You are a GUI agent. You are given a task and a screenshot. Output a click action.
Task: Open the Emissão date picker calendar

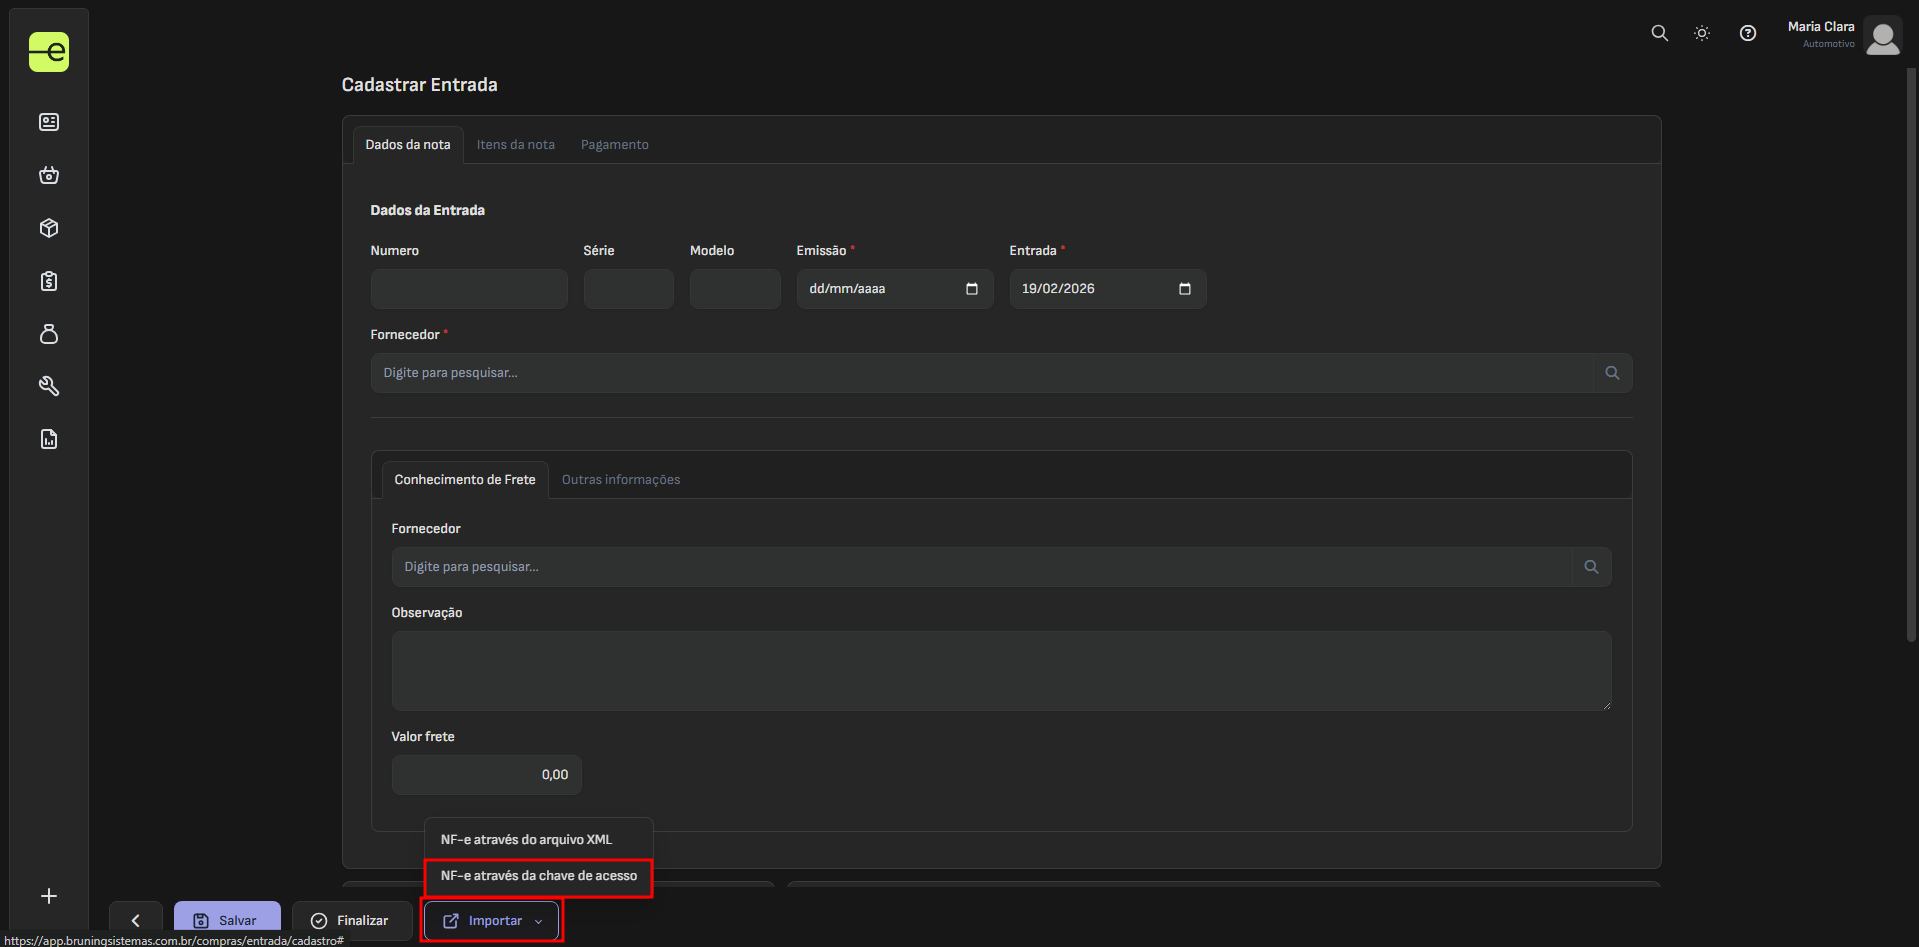[971, 289]
